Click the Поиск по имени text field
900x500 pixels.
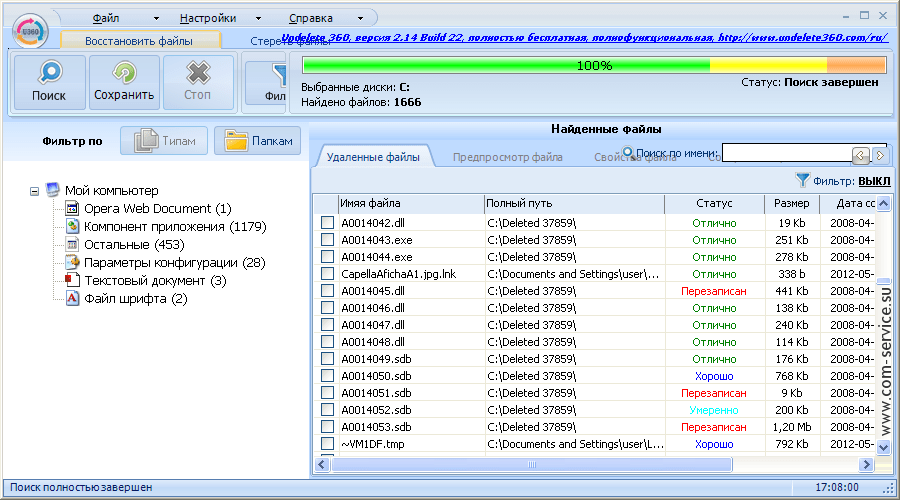coord(786,153)
